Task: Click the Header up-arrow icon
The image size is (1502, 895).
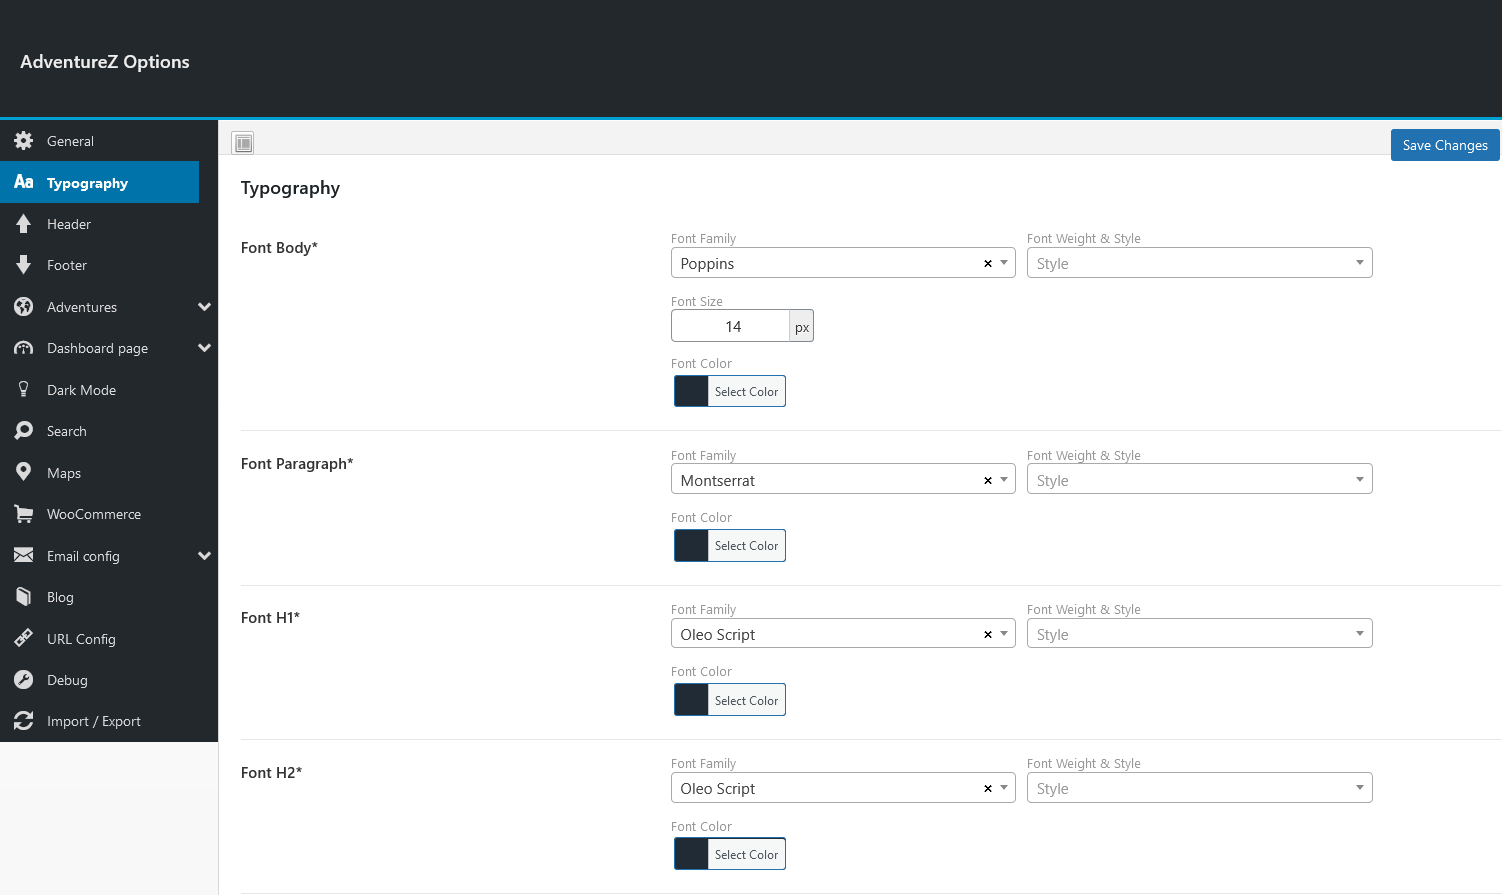Action: (x=24, y=224)
